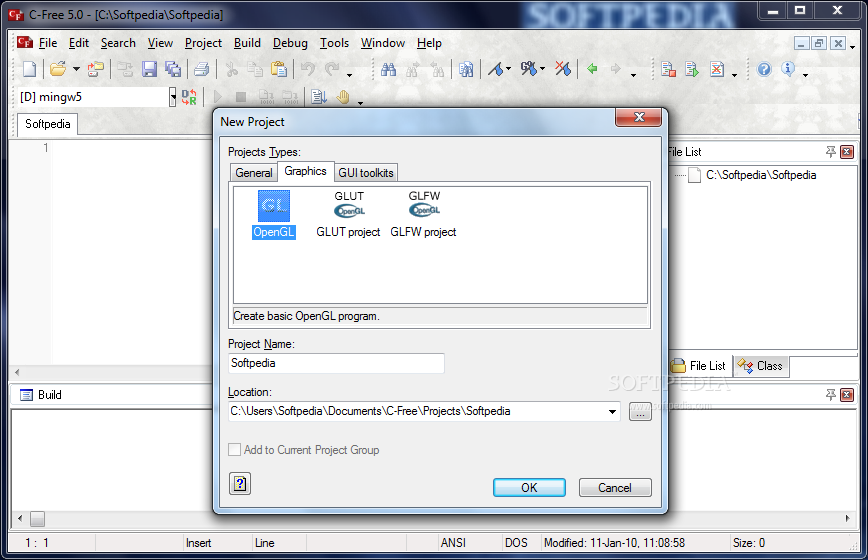Select the GLFW project icon
Screen dimensions: 868x560
point(423,214)
